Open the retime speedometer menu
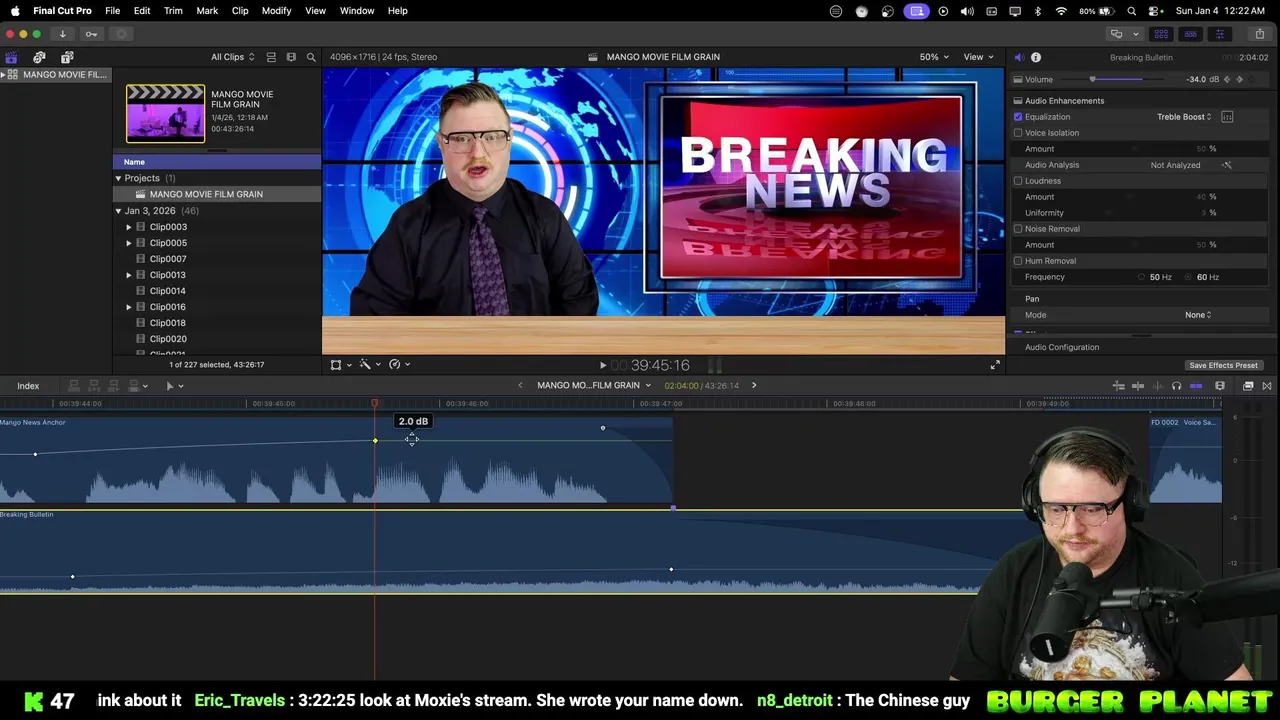 click(398, 365)
